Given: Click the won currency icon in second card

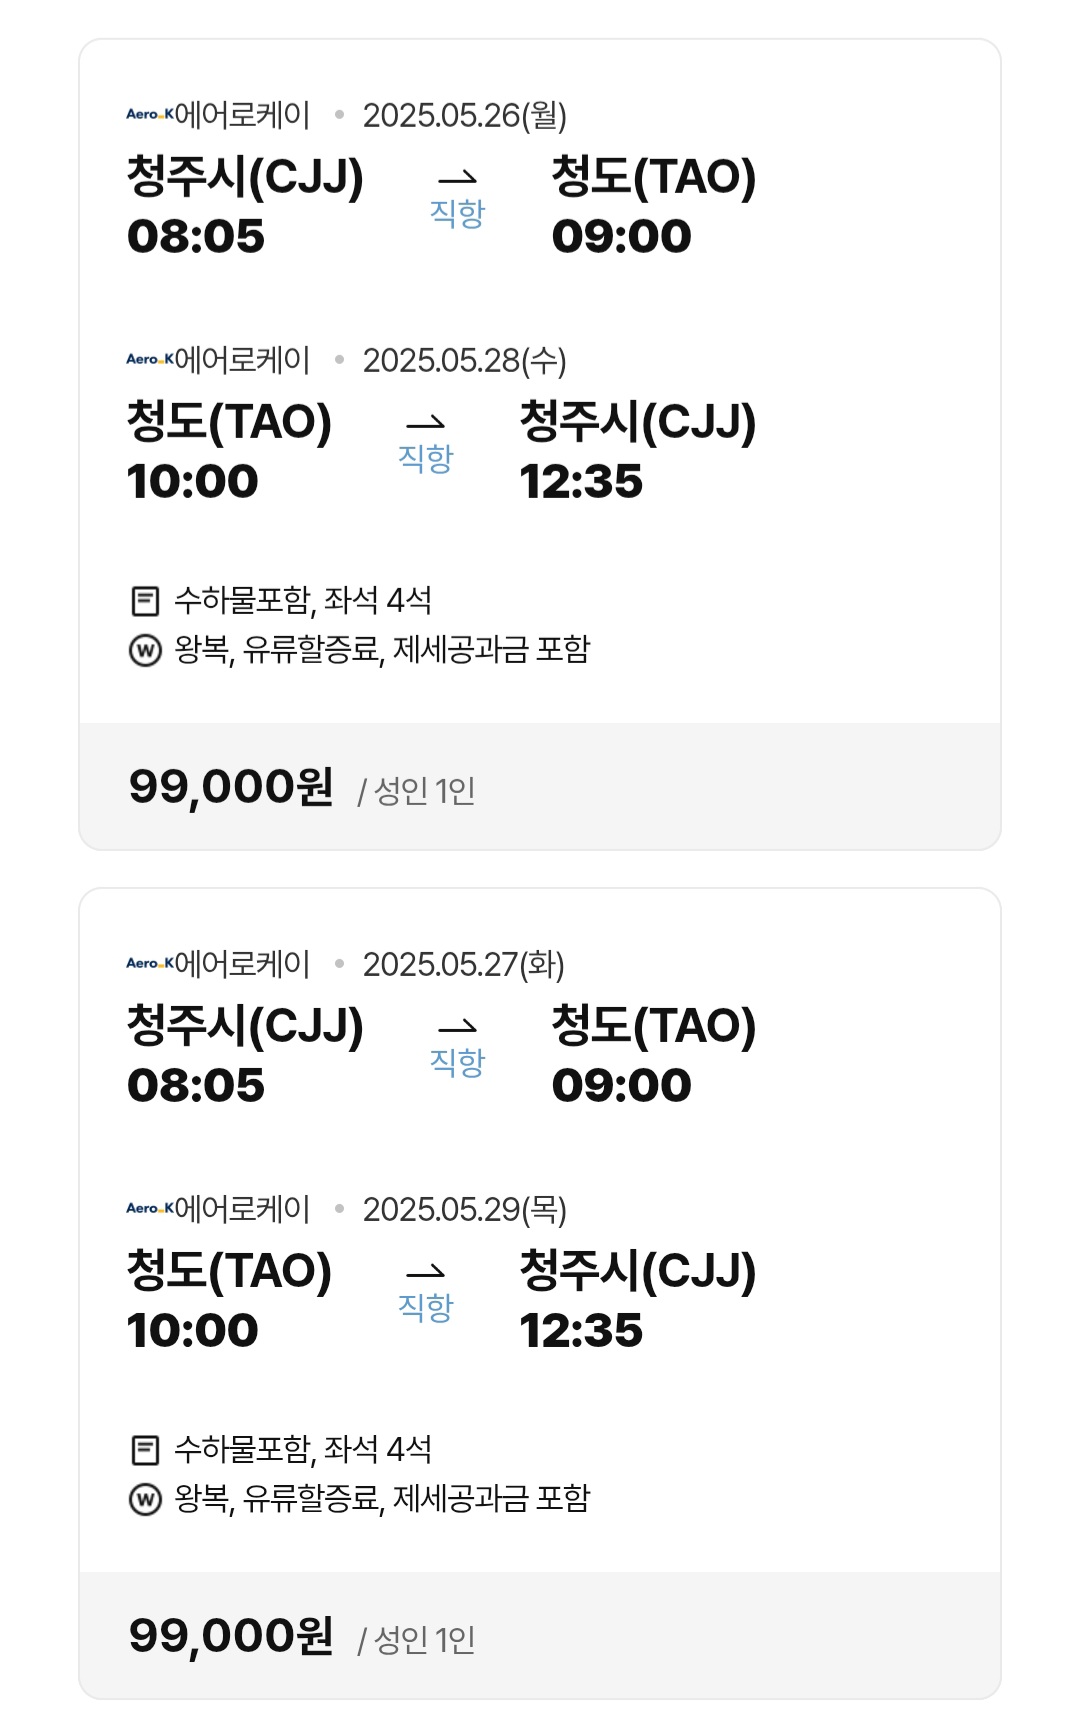Looking at the screenshot, I should pyautogui.click(x=146, y=1500).
